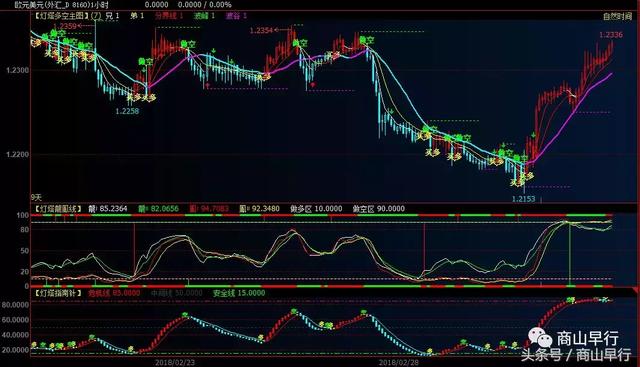Open the 自然时间 time mode selector
640x367 pixels.
tap(617, 16)
